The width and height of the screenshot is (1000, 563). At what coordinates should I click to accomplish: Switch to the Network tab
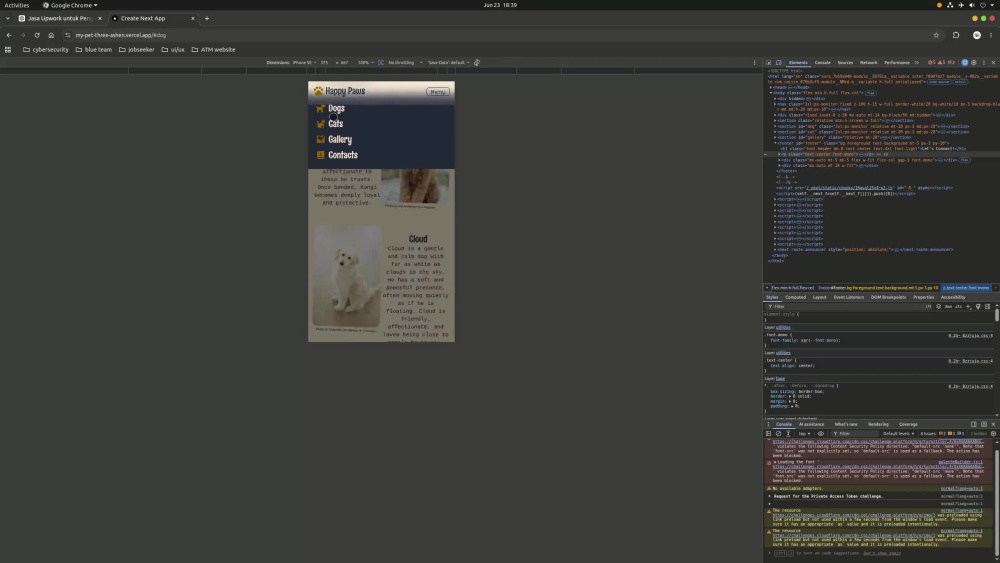(x=869, y=62)
